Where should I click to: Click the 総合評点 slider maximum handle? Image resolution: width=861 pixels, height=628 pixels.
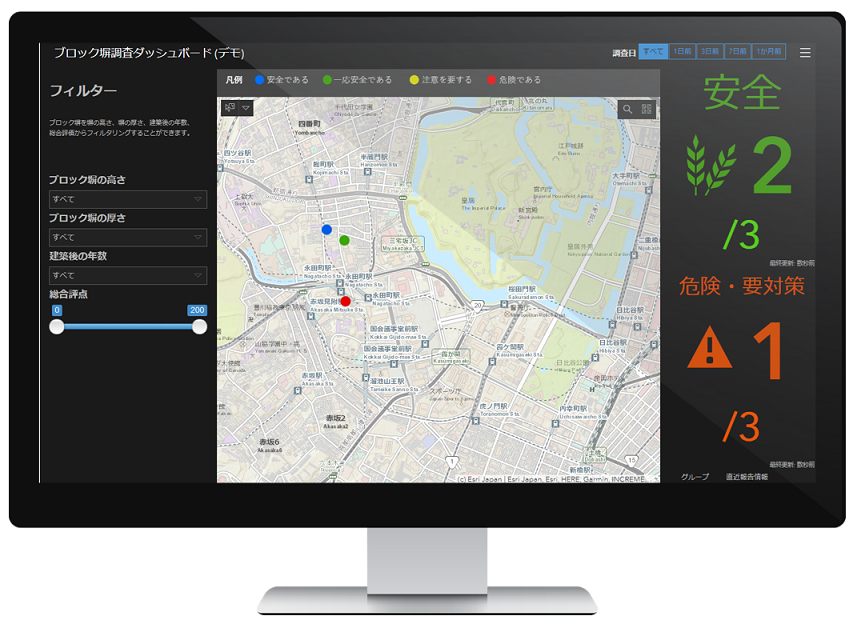pyautogui.click(x=199, y=326)
